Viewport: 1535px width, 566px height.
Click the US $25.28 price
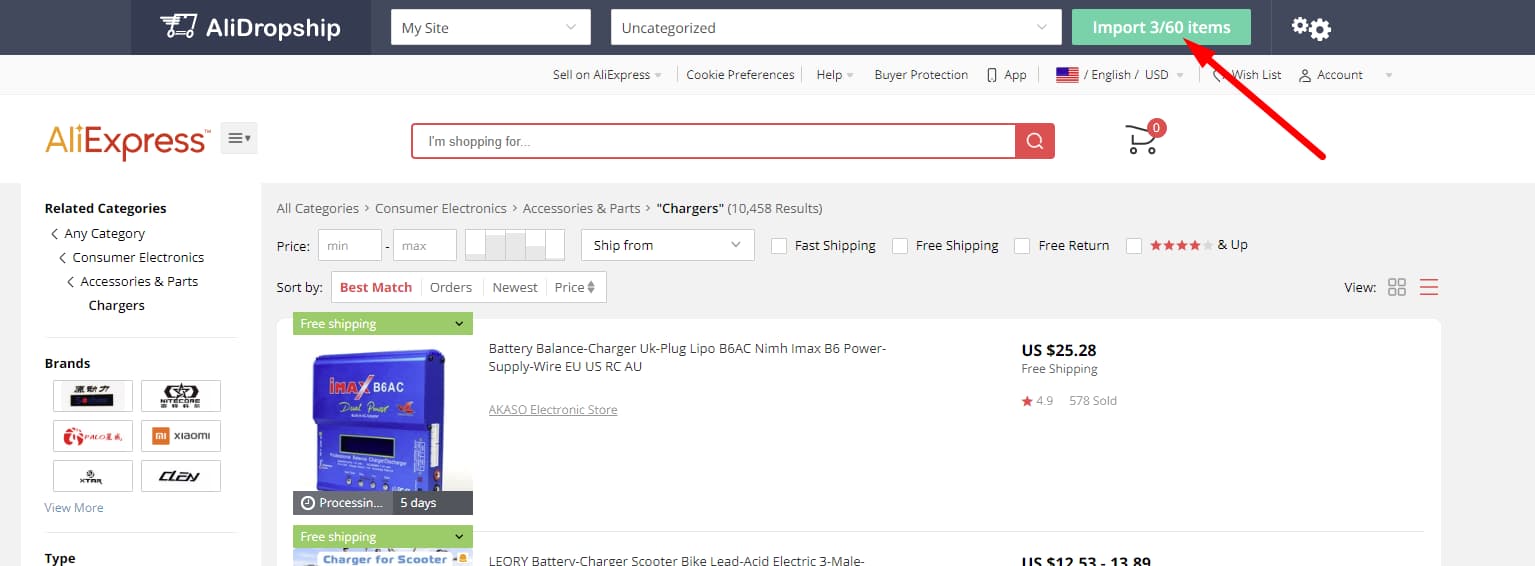tap(1059, 350)
